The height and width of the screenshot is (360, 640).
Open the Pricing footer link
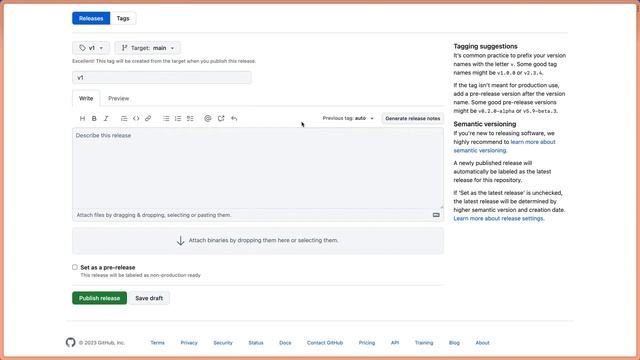(x=367, y=342)
